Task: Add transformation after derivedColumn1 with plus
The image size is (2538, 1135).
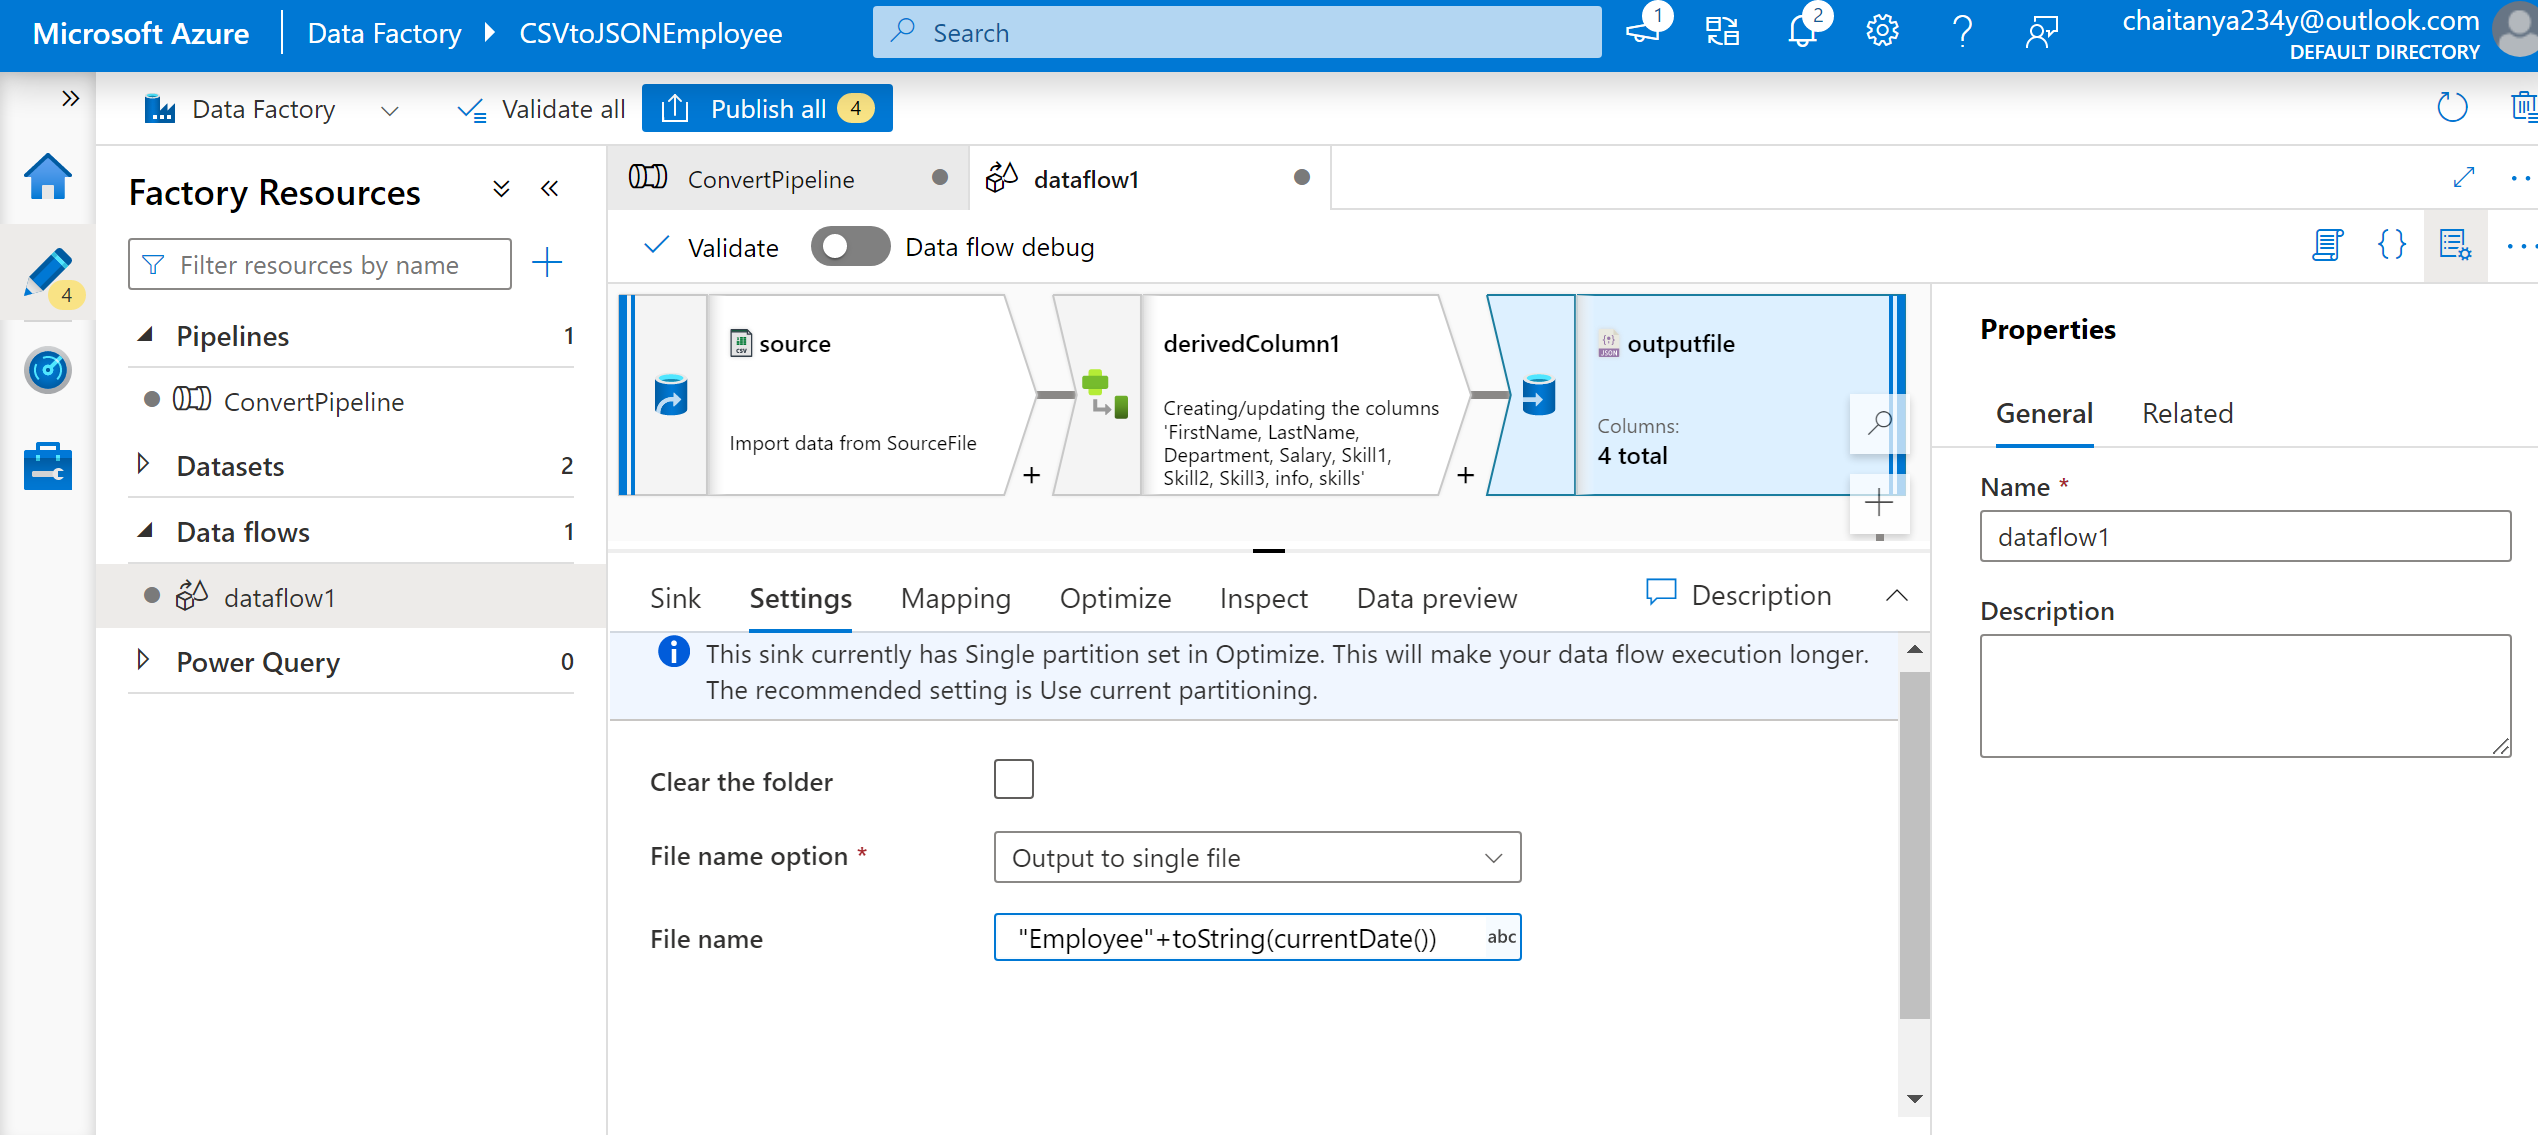Action: click(x=1465, y=475)
